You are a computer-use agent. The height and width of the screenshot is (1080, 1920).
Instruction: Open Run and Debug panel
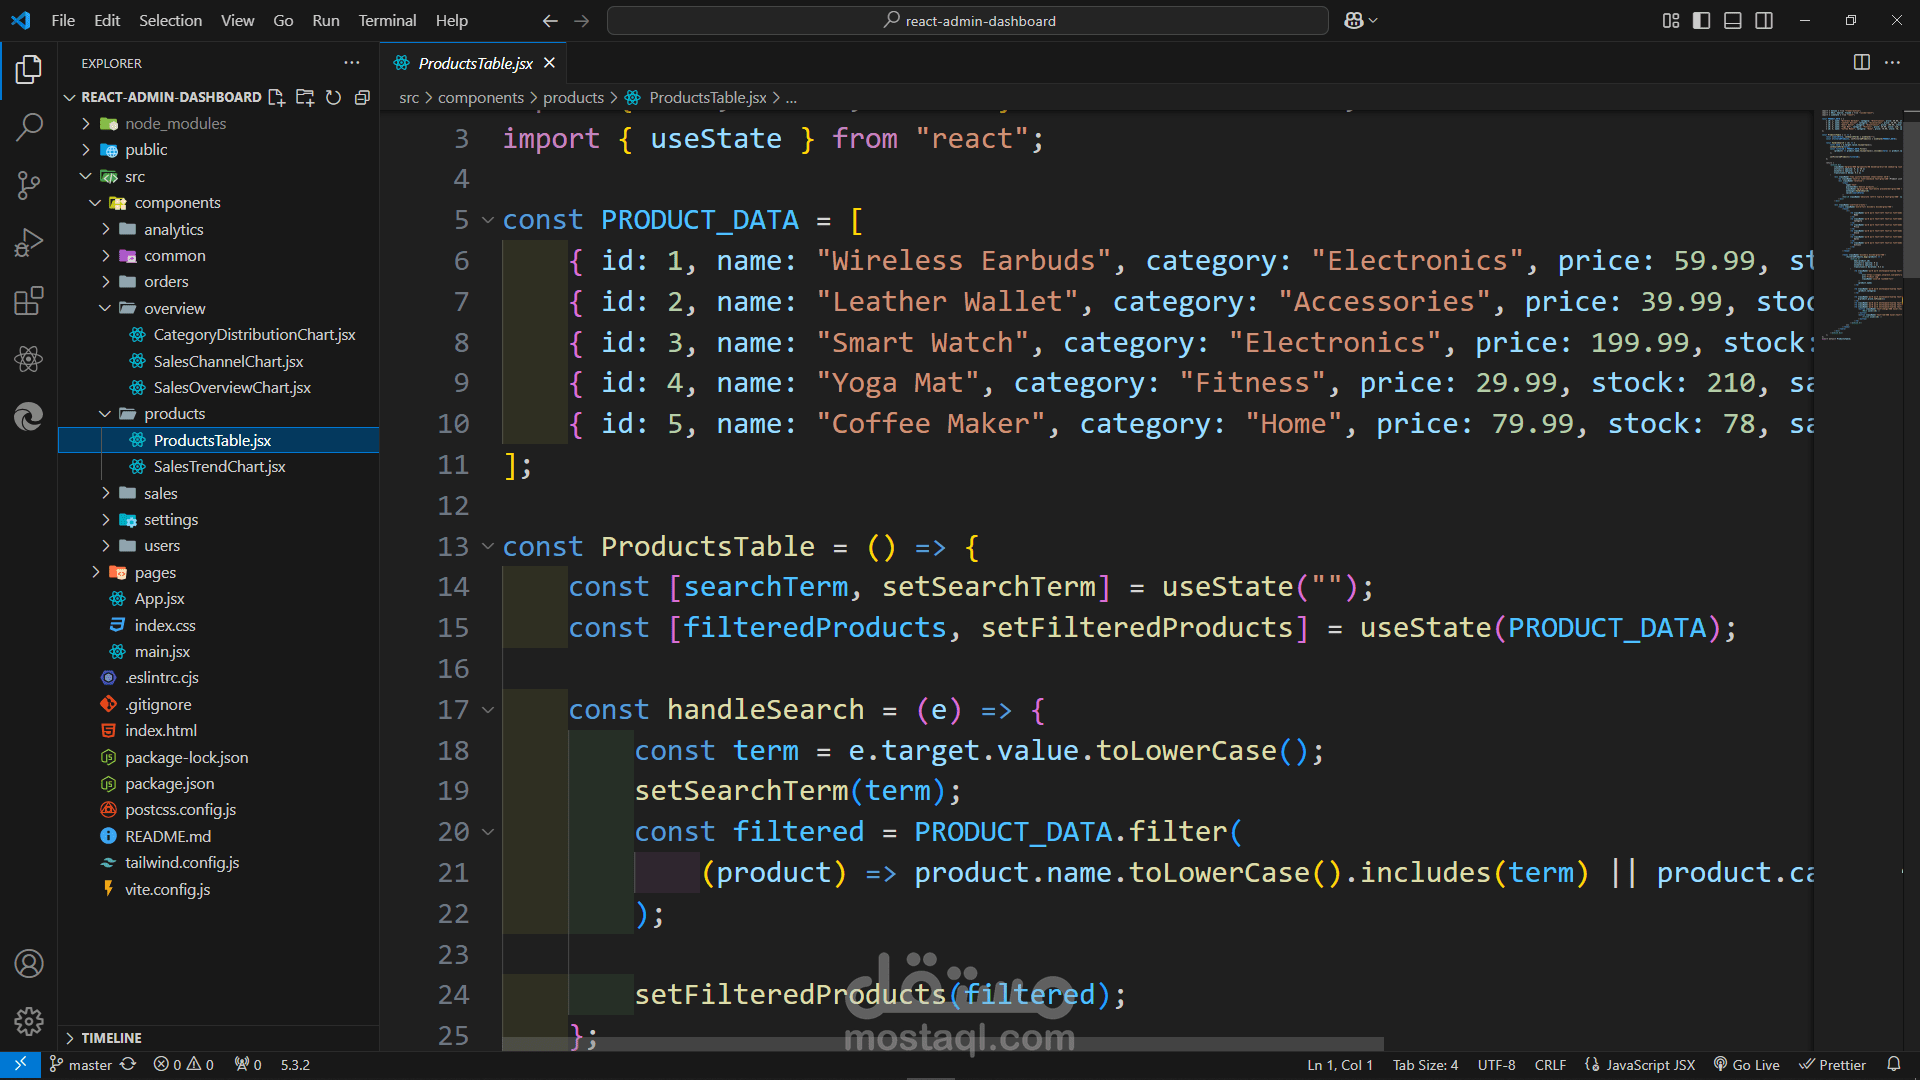click(29, 243)
